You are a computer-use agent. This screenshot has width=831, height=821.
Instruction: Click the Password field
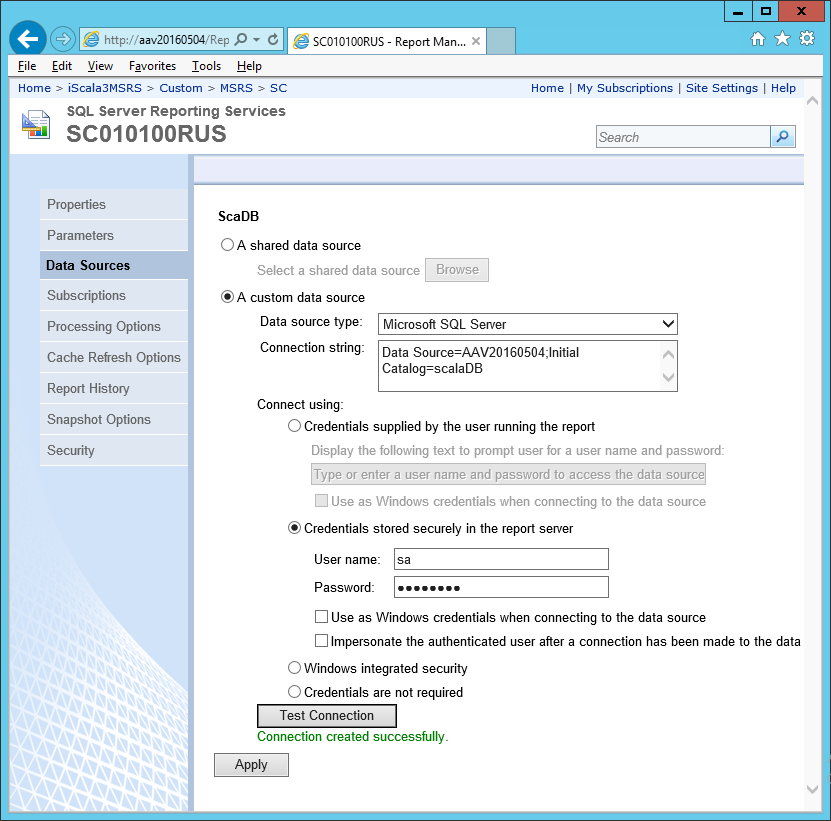501,587
